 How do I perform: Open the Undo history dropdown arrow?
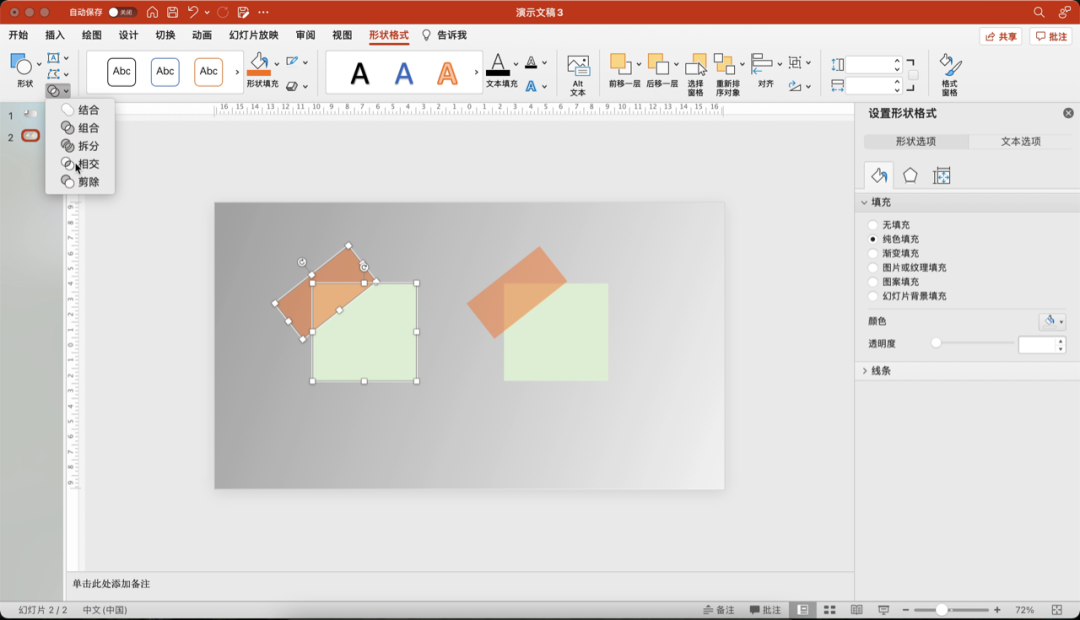(207, 12)
